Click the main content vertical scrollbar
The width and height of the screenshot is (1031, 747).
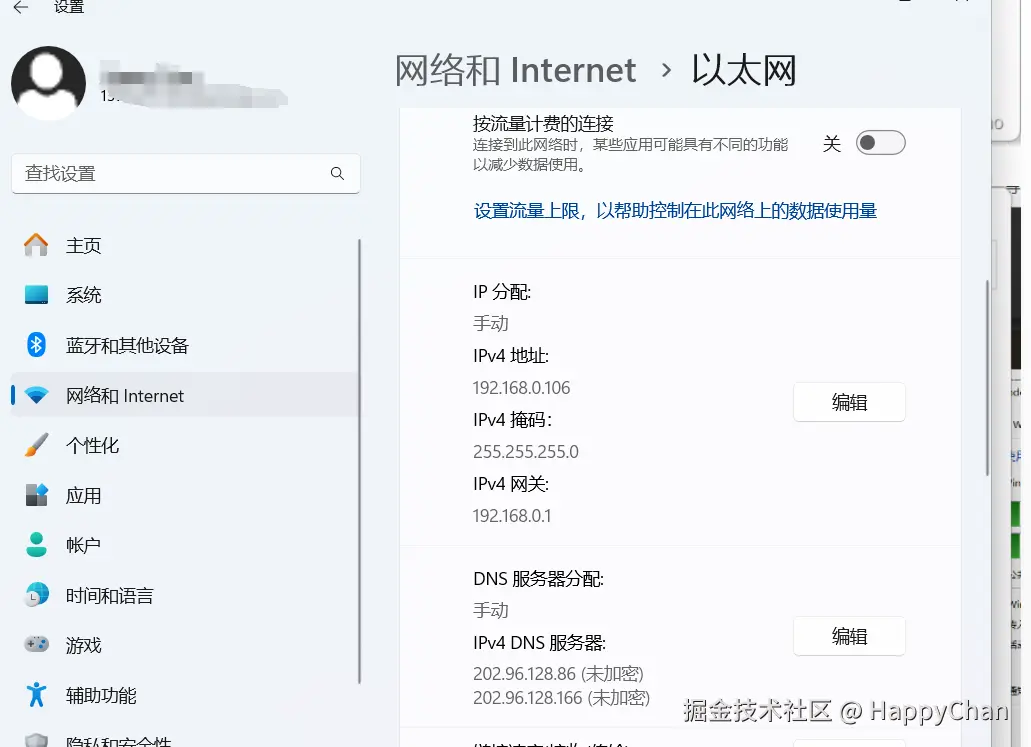pyautogui.click(x=987, y=378)
